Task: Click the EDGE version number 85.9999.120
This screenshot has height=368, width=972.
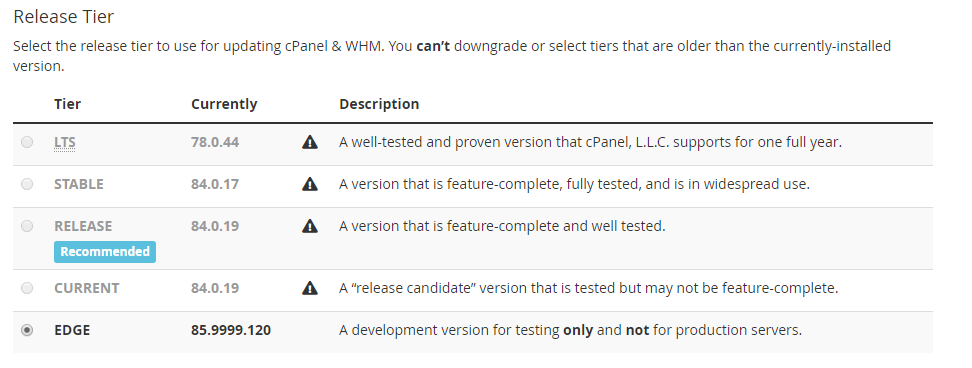Action: click(x=231, y=330)
